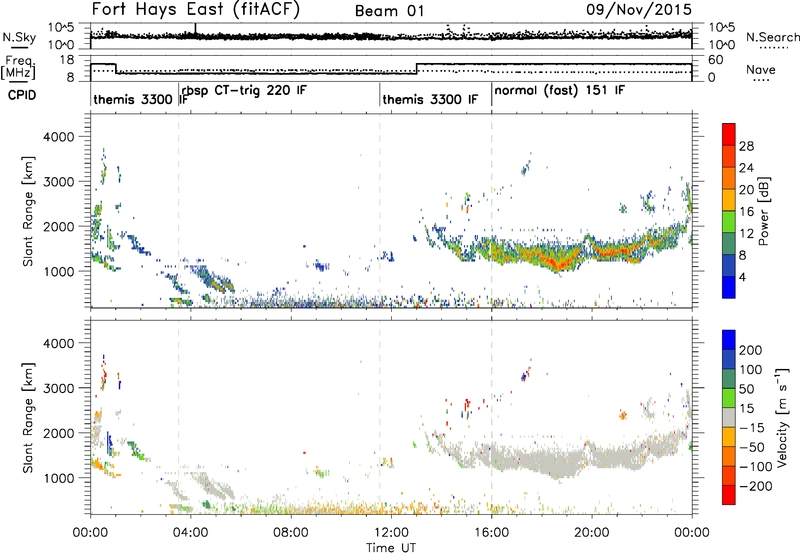Click the 'Power [dB]' colorbar label
Image resolution: width=800 pixels, height=554 pixels.
tap(764, 211)
